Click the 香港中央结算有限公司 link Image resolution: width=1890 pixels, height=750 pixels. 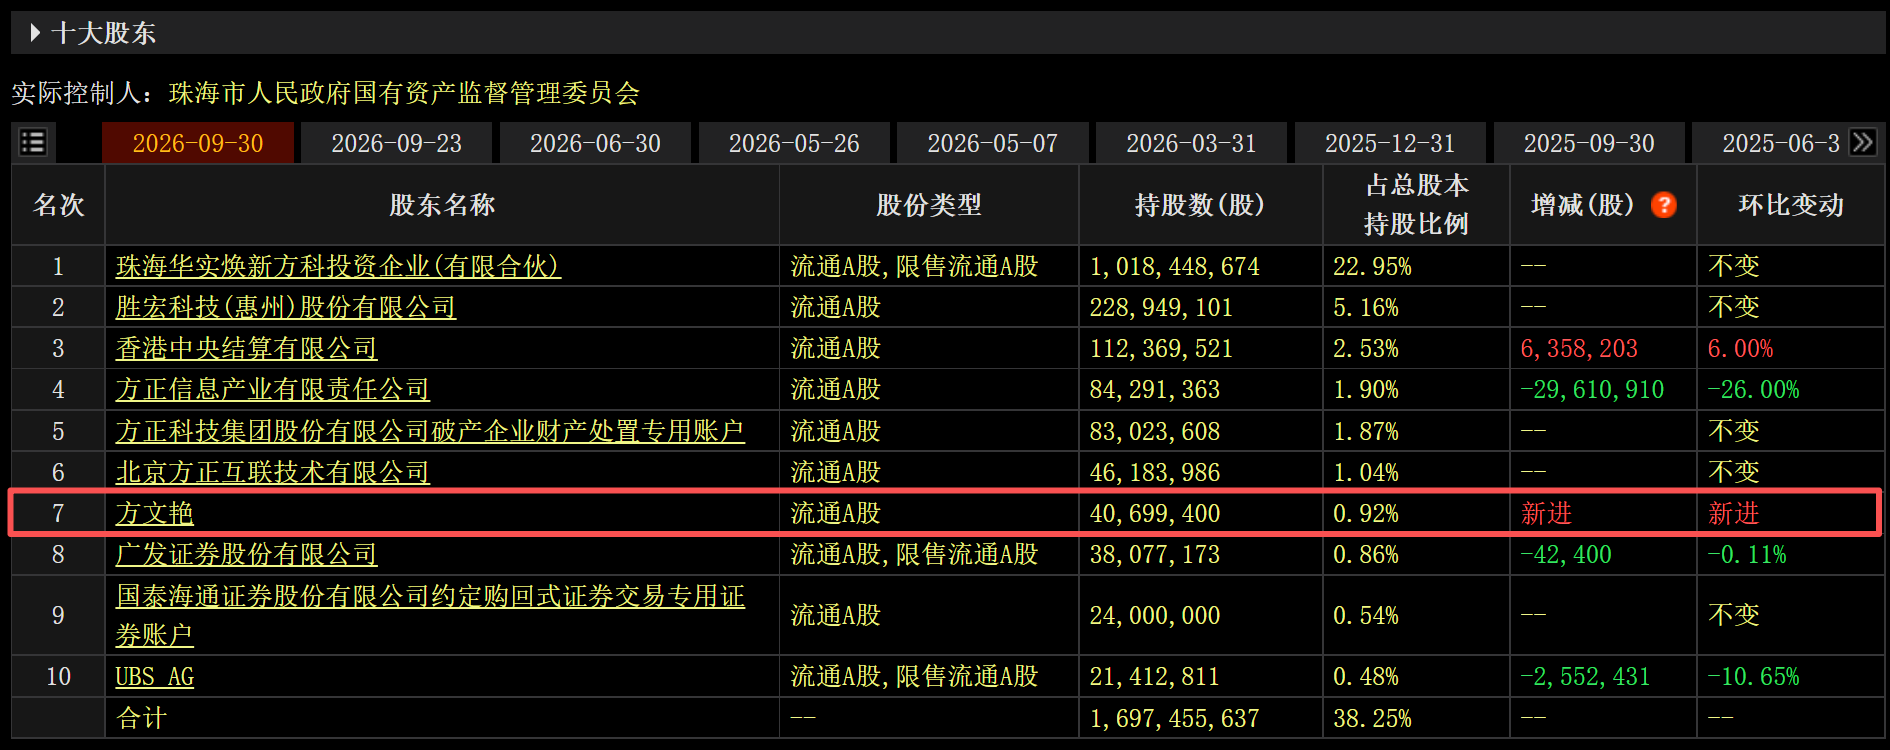[x=247, y=348]
